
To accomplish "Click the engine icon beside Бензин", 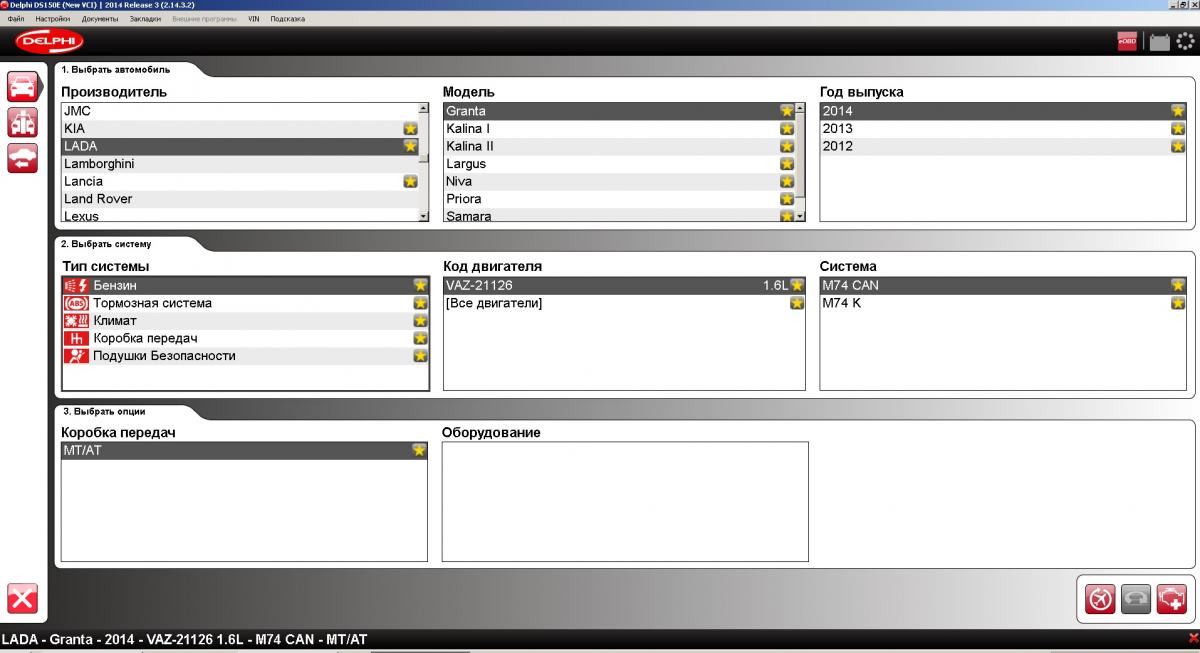I will tap(76, 286).
